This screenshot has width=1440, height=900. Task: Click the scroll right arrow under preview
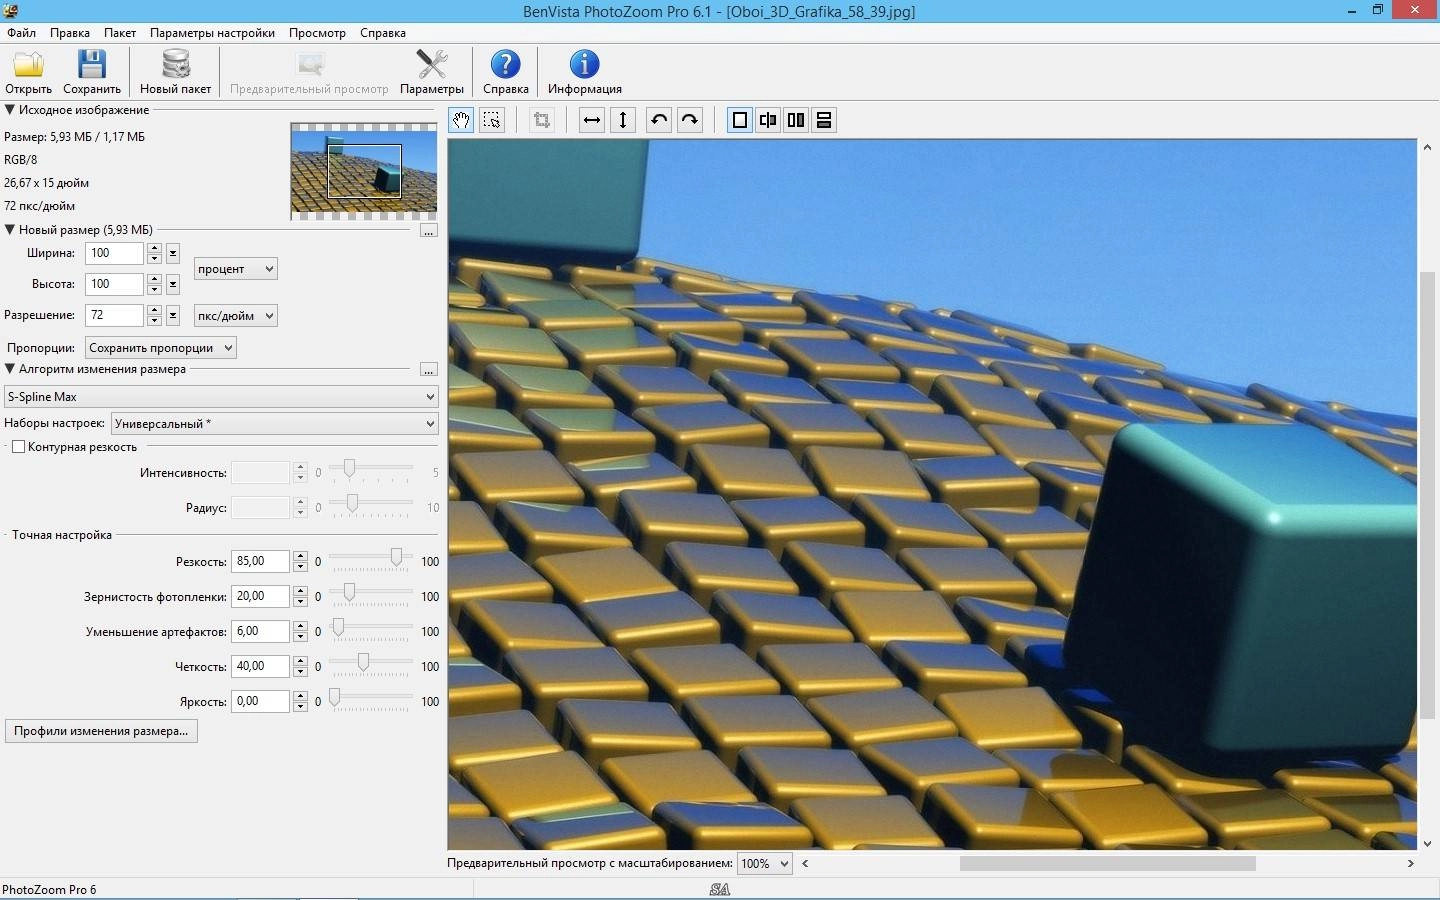[x=1410, y=863]
